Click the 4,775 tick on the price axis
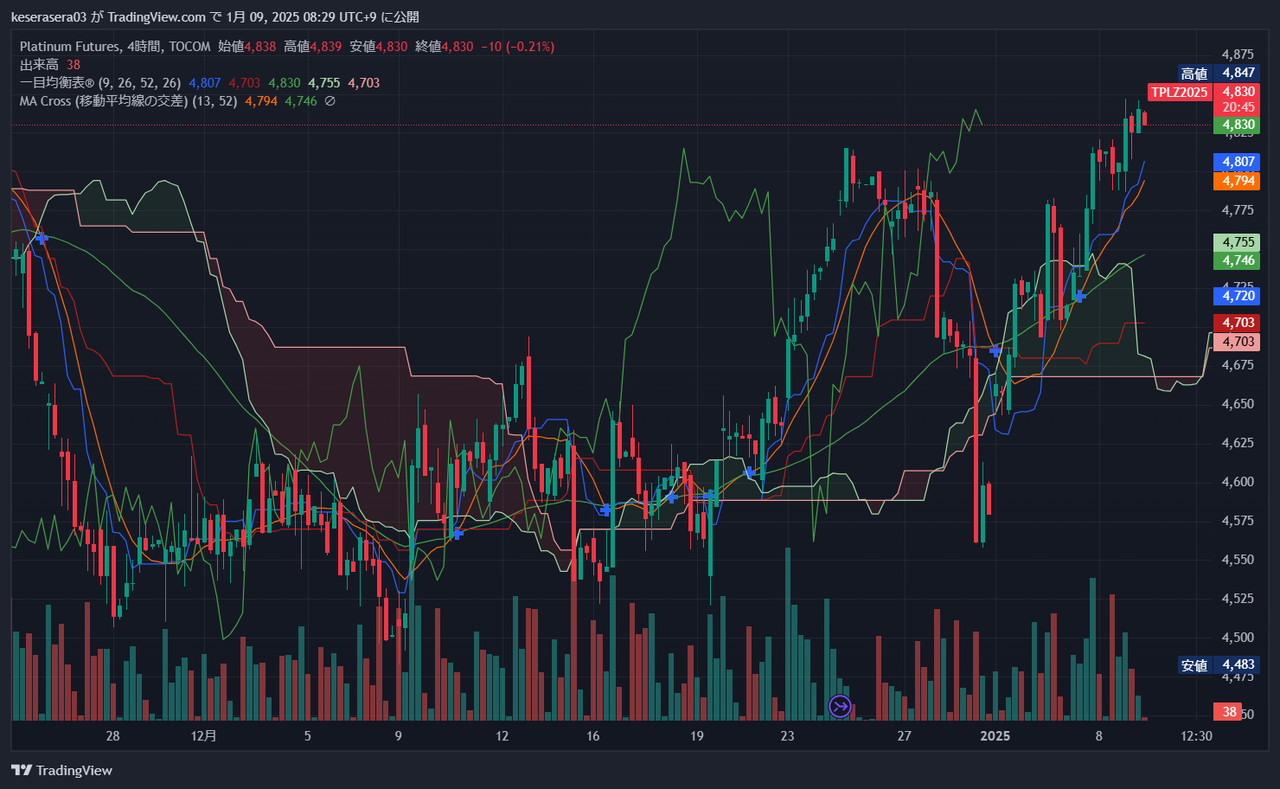Viewport: 1280px width, 789px height. click(x=1238, y=209)
